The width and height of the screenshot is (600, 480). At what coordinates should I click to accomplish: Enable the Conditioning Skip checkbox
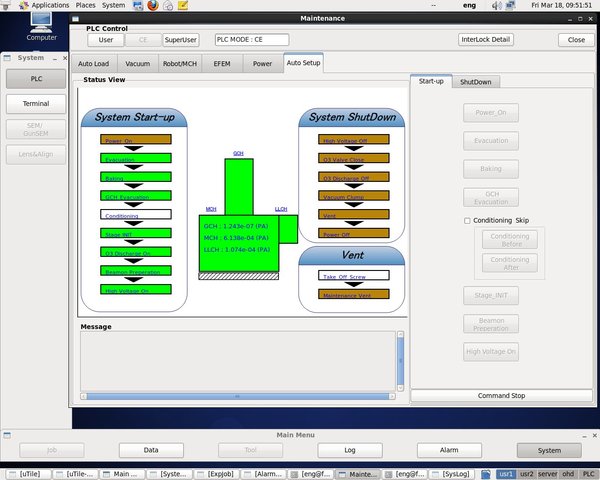click(x=467, y=220)
